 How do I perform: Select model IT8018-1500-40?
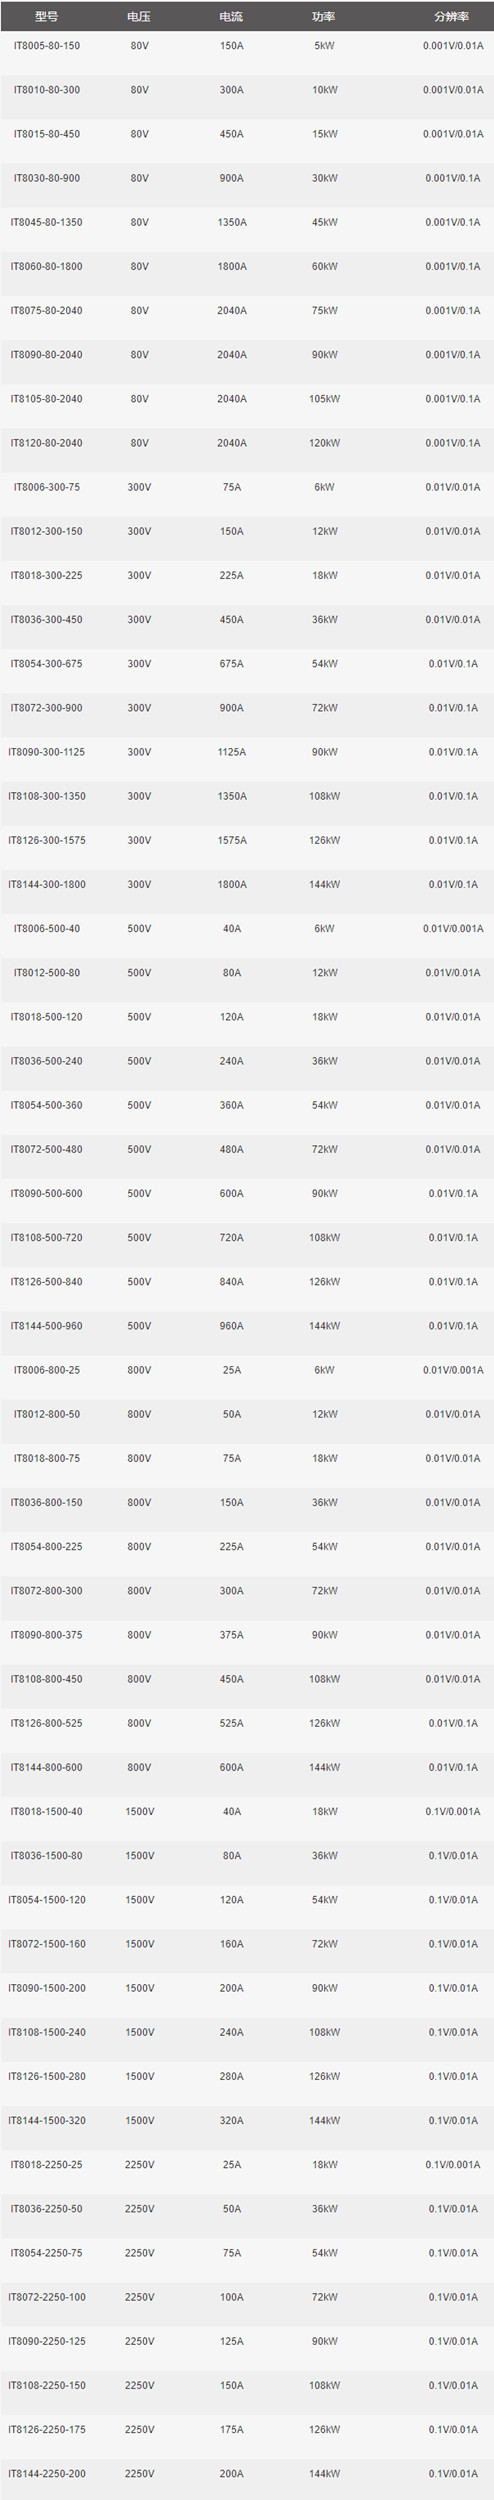46,1811
